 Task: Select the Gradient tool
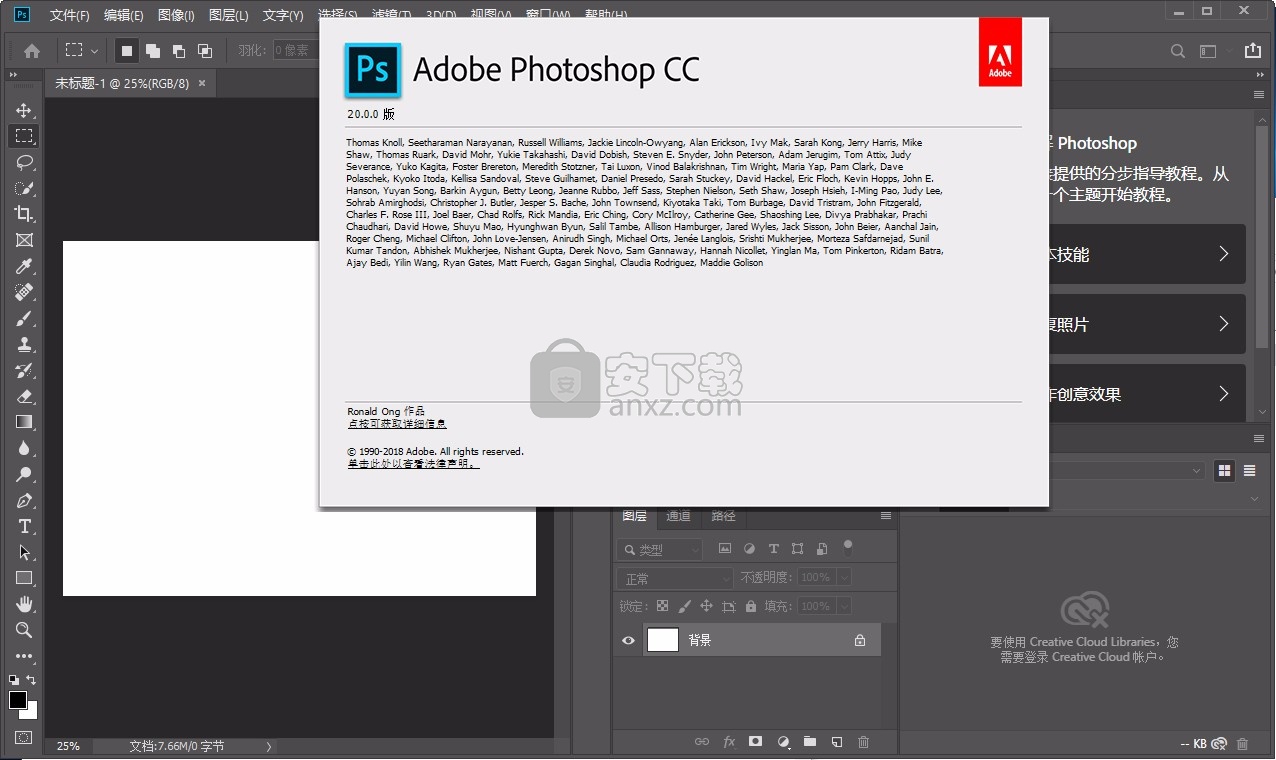pyautogui.click(x=24, y=422)
